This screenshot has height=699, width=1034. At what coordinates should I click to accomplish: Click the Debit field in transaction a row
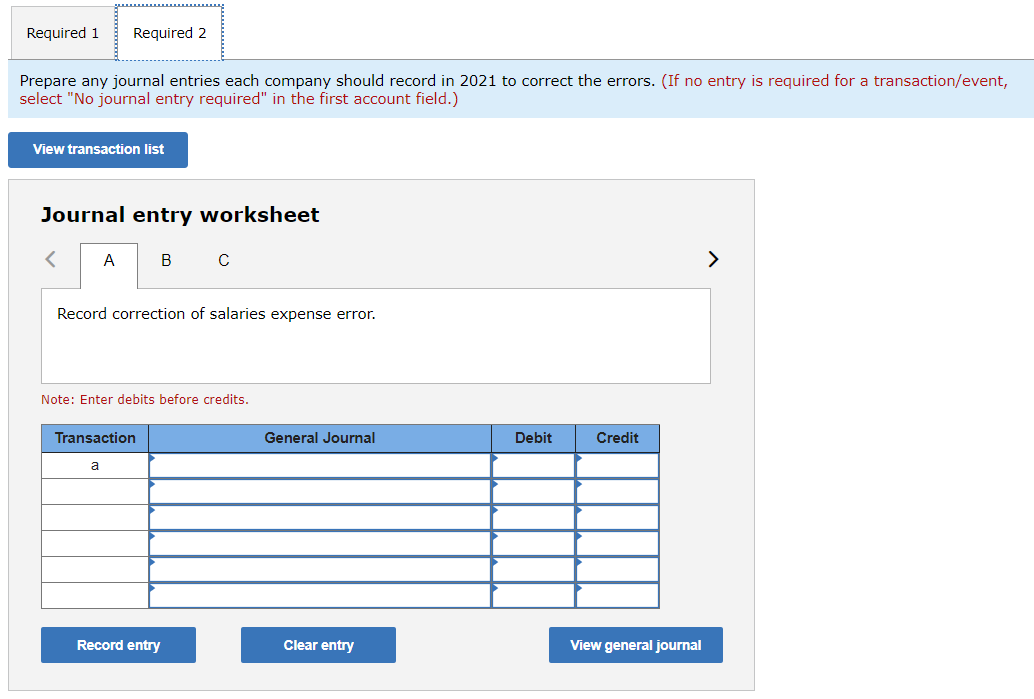[533, 466]
